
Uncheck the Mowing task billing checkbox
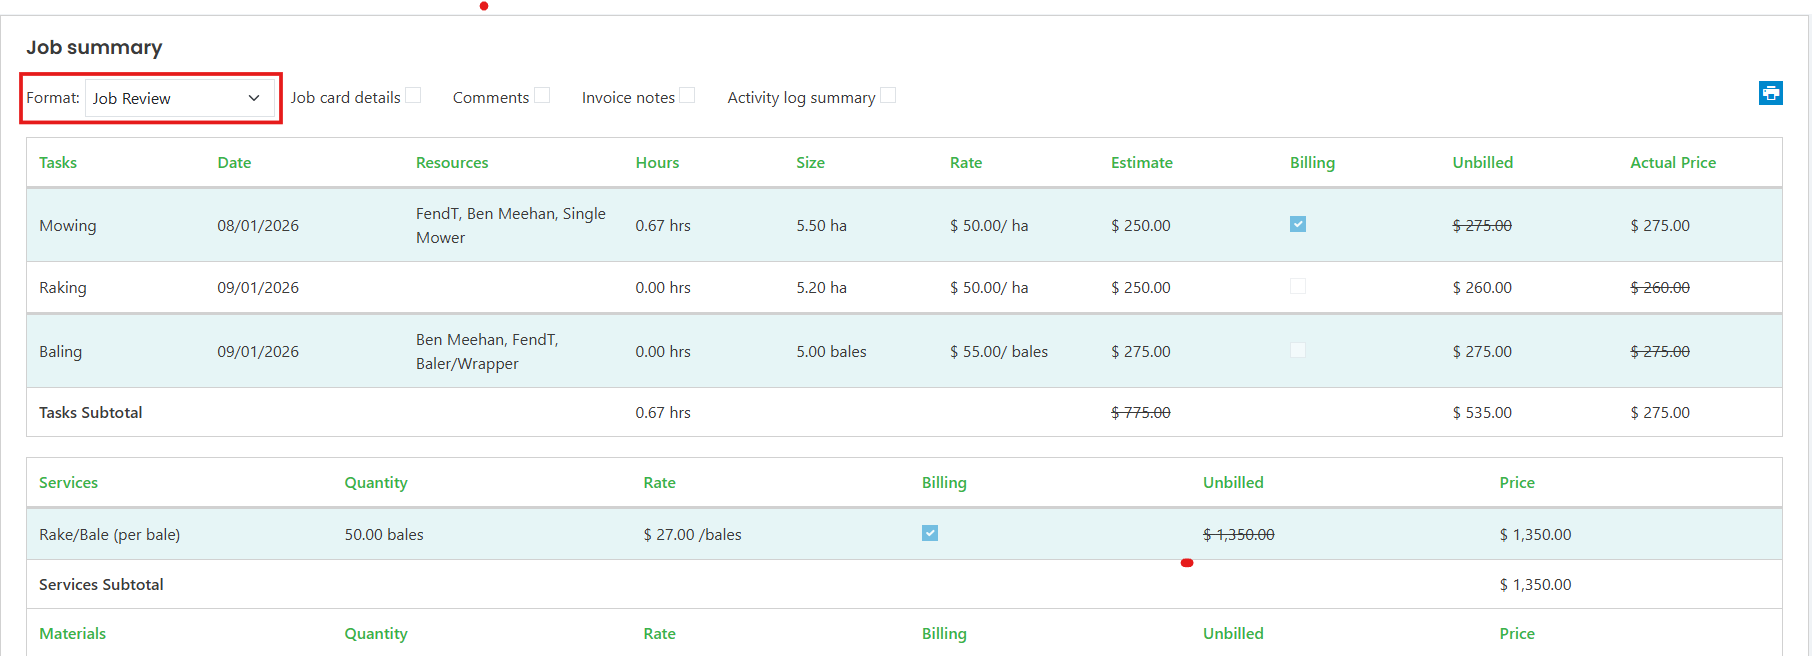(1298, 224)
